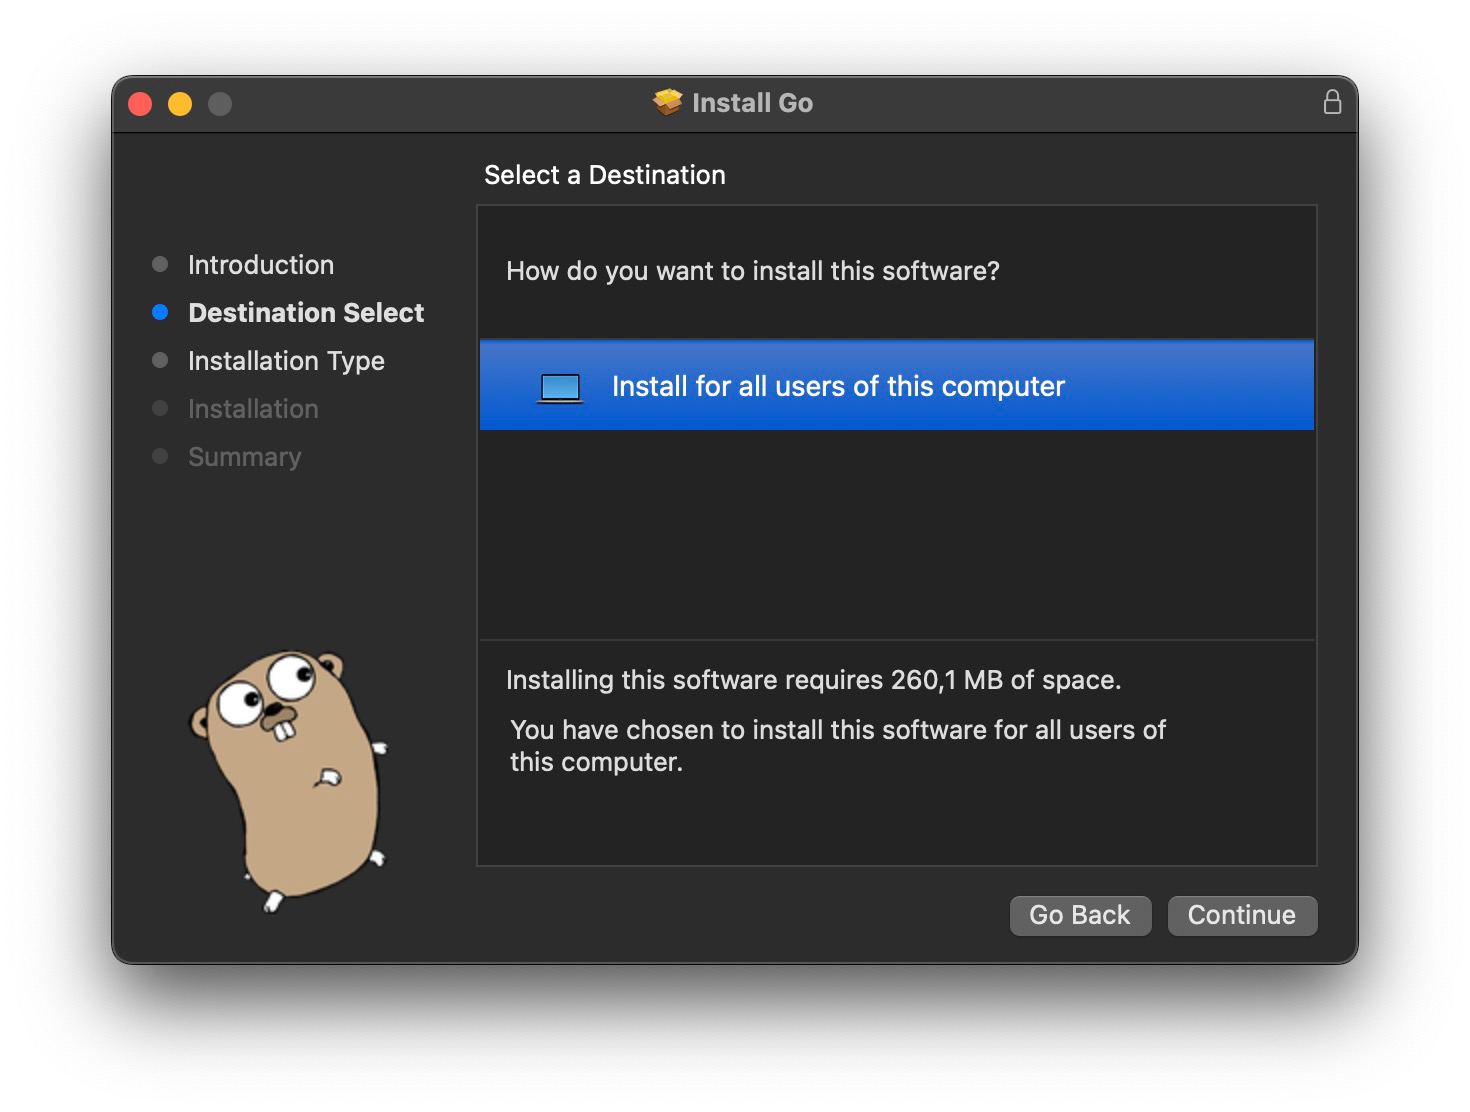Click the laptop icon in destination row
Viewport: 1470px width, 1112px height.
tap(560, 387)
